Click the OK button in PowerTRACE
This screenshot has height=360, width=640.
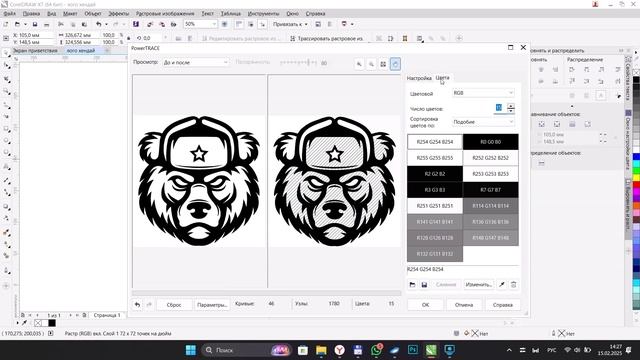pyautogui.click(x=425, y=305)
